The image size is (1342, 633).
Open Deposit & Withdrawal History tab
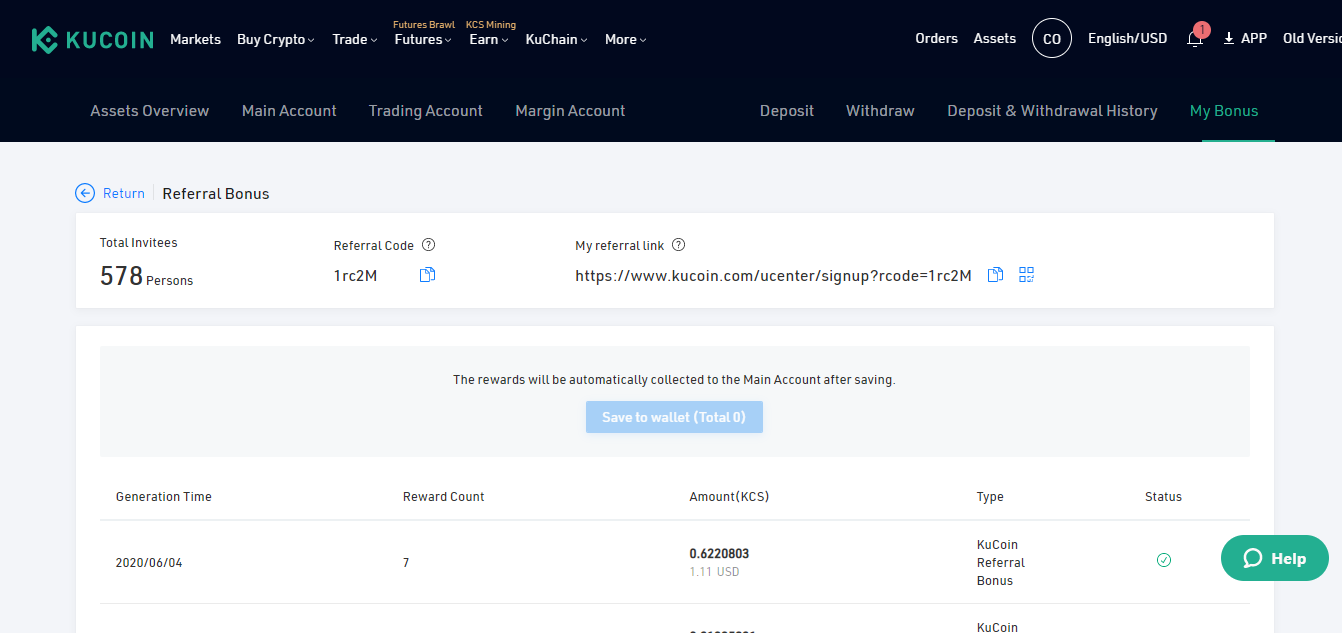1052,111
